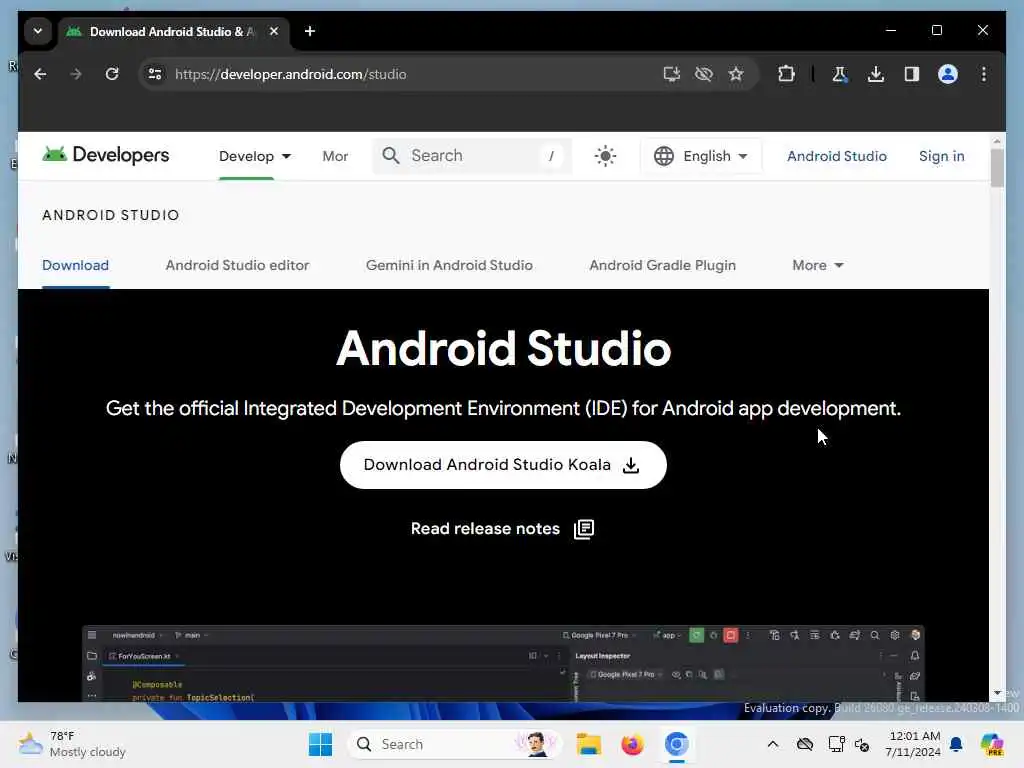
Task: Click the release notes document icon
Action: 584,529
